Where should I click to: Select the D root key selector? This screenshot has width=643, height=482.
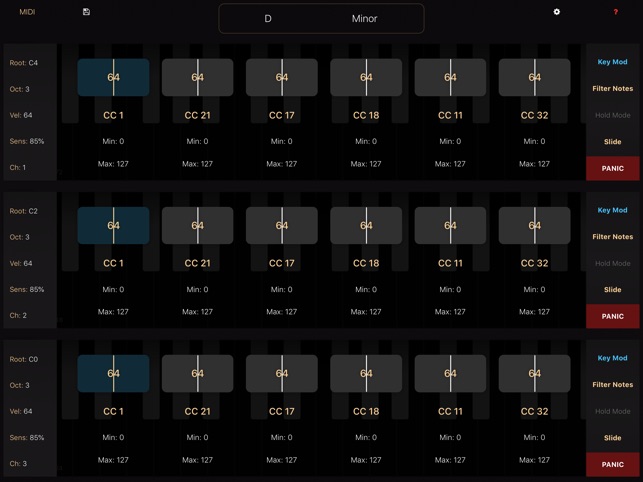[268, 19]
